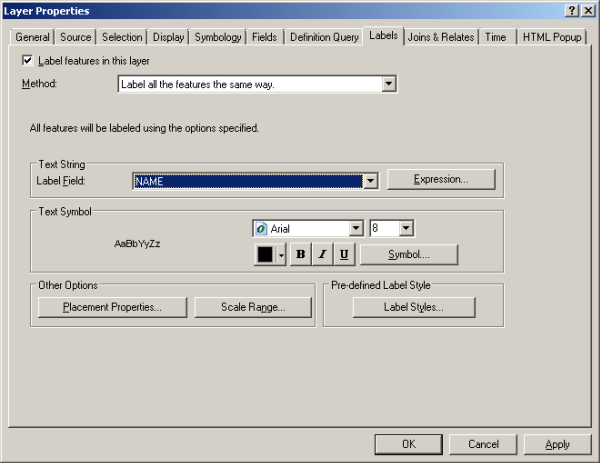The width and height of the screenshot is (600, 463).
Task: Open Placement Properties dialog
Action: [x=111, y=307]
